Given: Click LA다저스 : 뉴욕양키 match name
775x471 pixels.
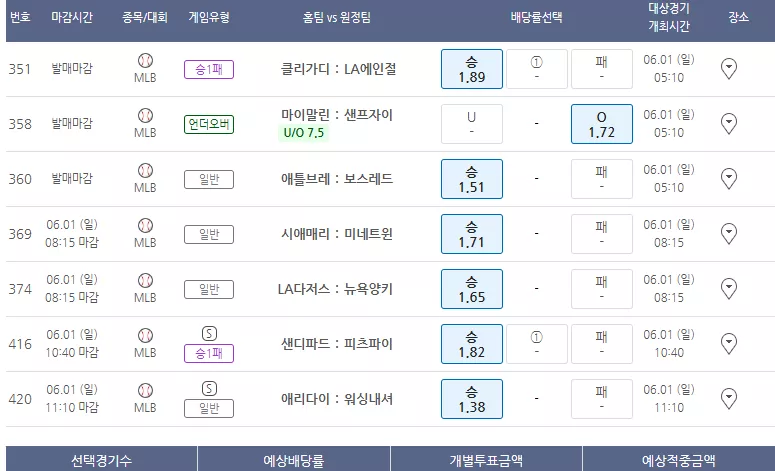Looking at the screenshot, I should [x=335, y=289].
